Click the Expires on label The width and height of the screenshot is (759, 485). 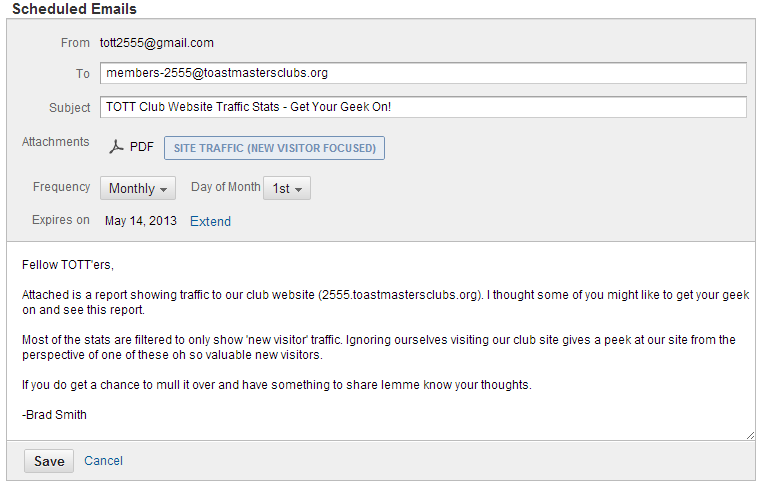[61, 220]
